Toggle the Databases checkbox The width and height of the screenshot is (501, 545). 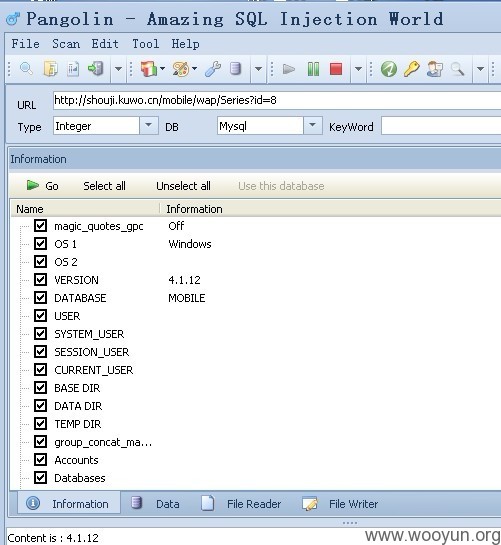point(40,478)
